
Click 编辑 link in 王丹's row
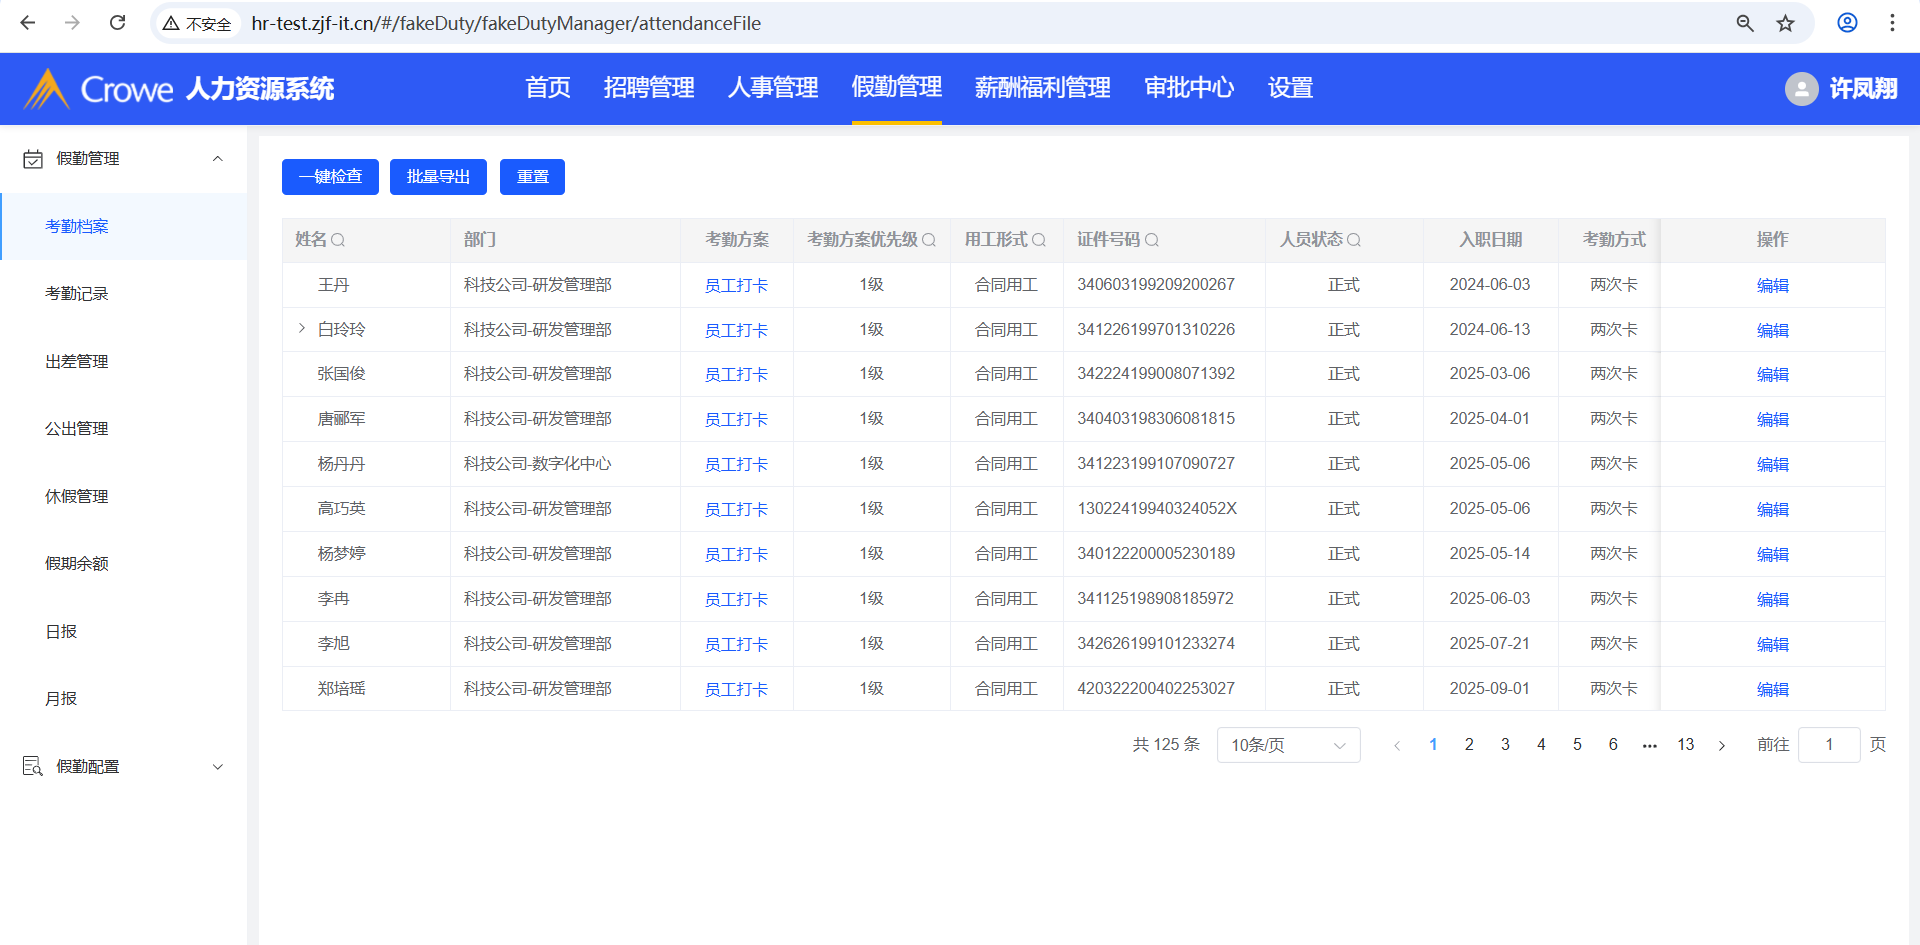point(1772,285)
